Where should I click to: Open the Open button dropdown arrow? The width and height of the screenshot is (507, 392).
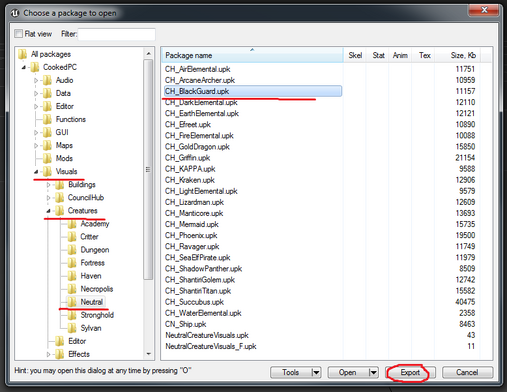pyautogui.click(x=373, y=372)
